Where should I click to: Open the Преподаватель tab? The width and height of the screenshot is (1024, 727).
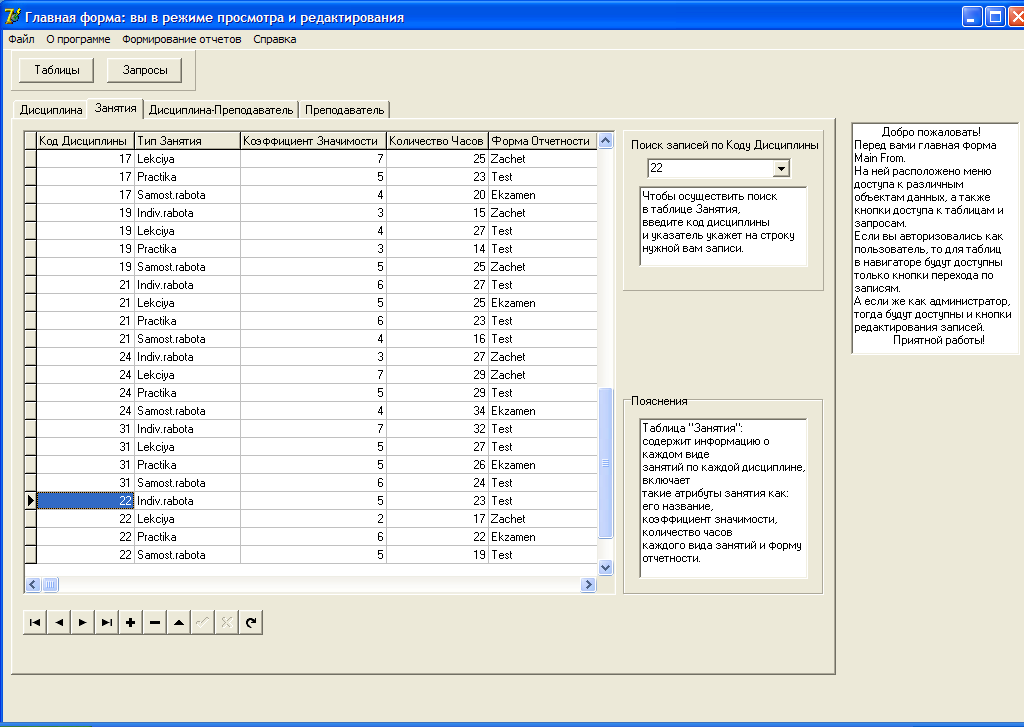tap(344, 110)
